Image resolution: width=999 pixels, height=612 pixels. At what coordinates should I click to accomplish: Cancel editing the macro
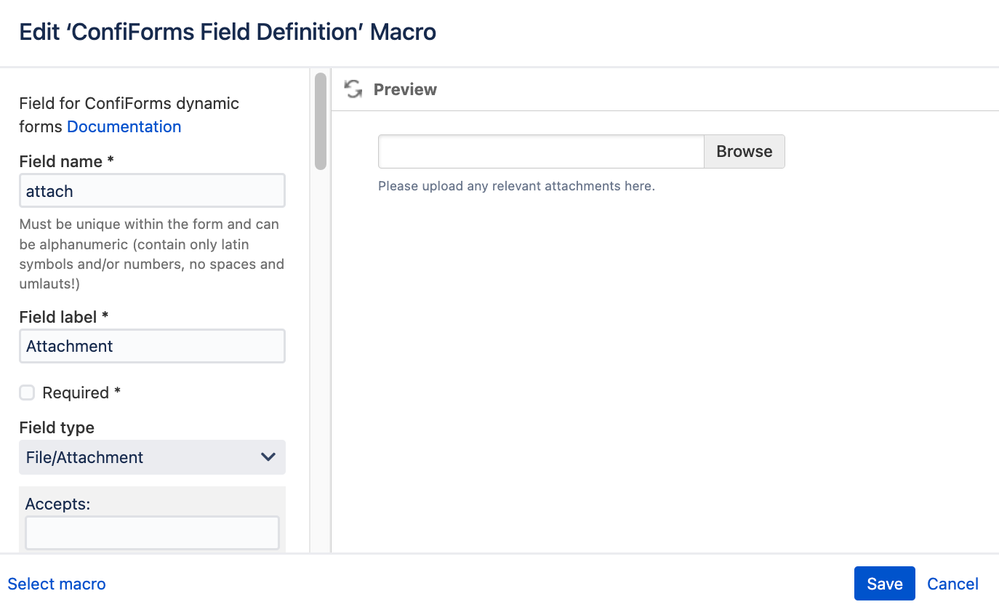pyautogui.click(x=952, y=584)
